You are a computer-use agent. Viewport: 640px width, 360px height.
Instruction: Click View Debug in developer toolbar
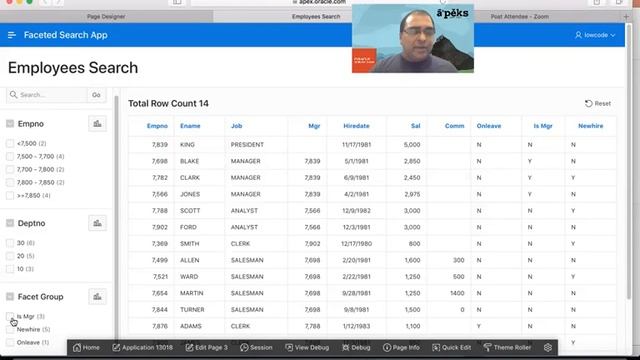pos(307,347)
